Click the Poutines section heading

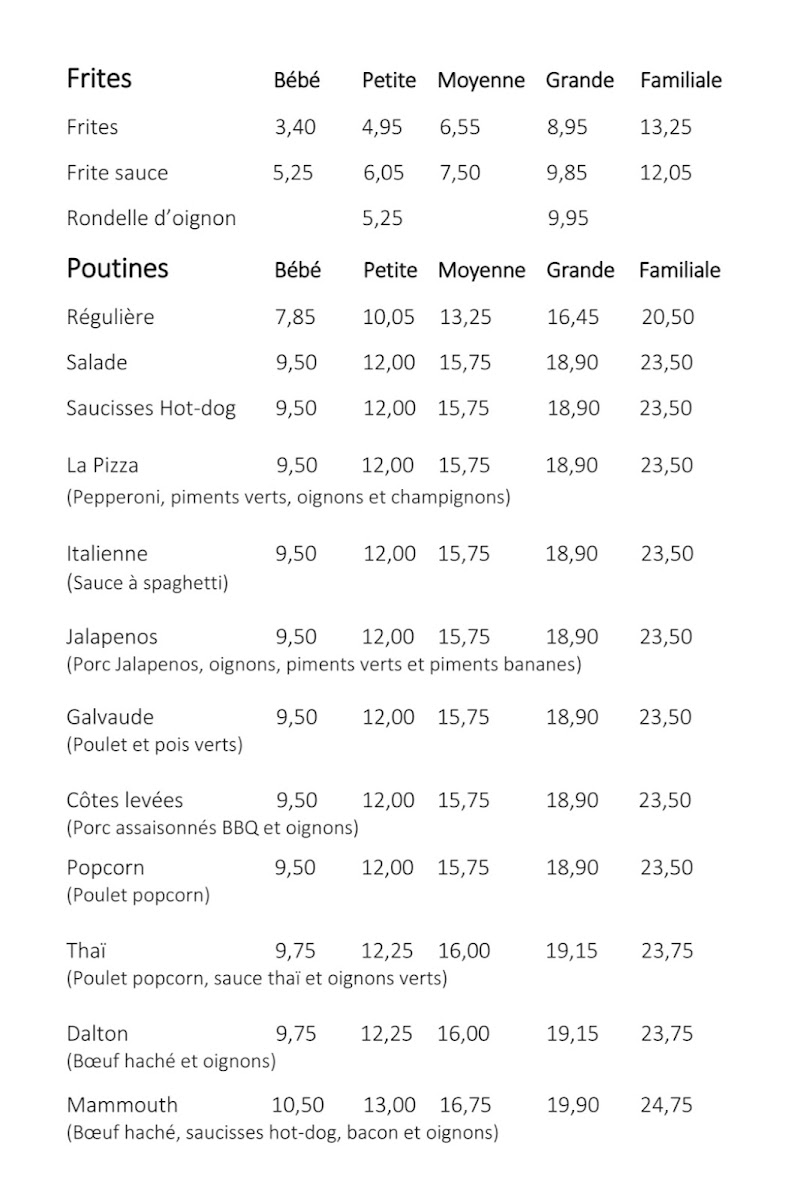click(117, 268)
